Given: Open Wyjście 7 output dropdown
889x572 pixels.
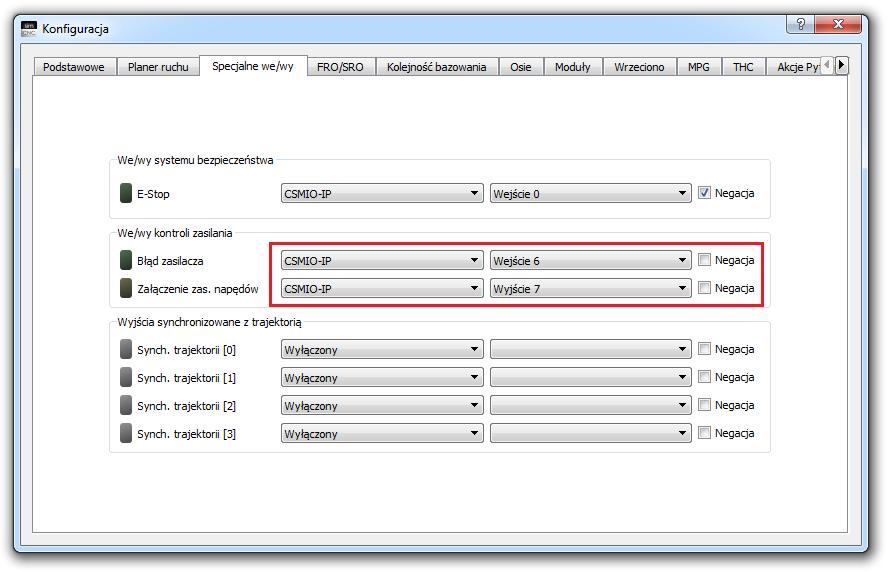Looking at the screenshot, I should (590, 289).
